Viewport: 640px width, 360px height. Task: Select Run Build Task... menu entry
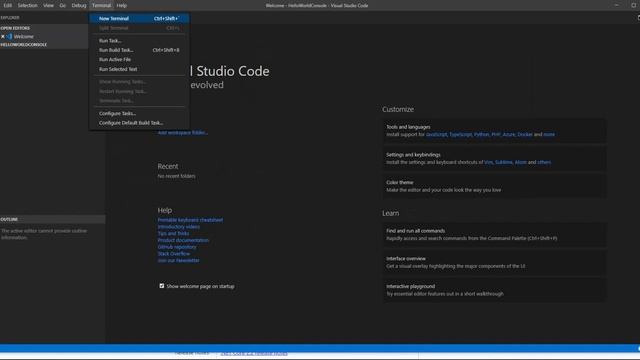[139, 50]
